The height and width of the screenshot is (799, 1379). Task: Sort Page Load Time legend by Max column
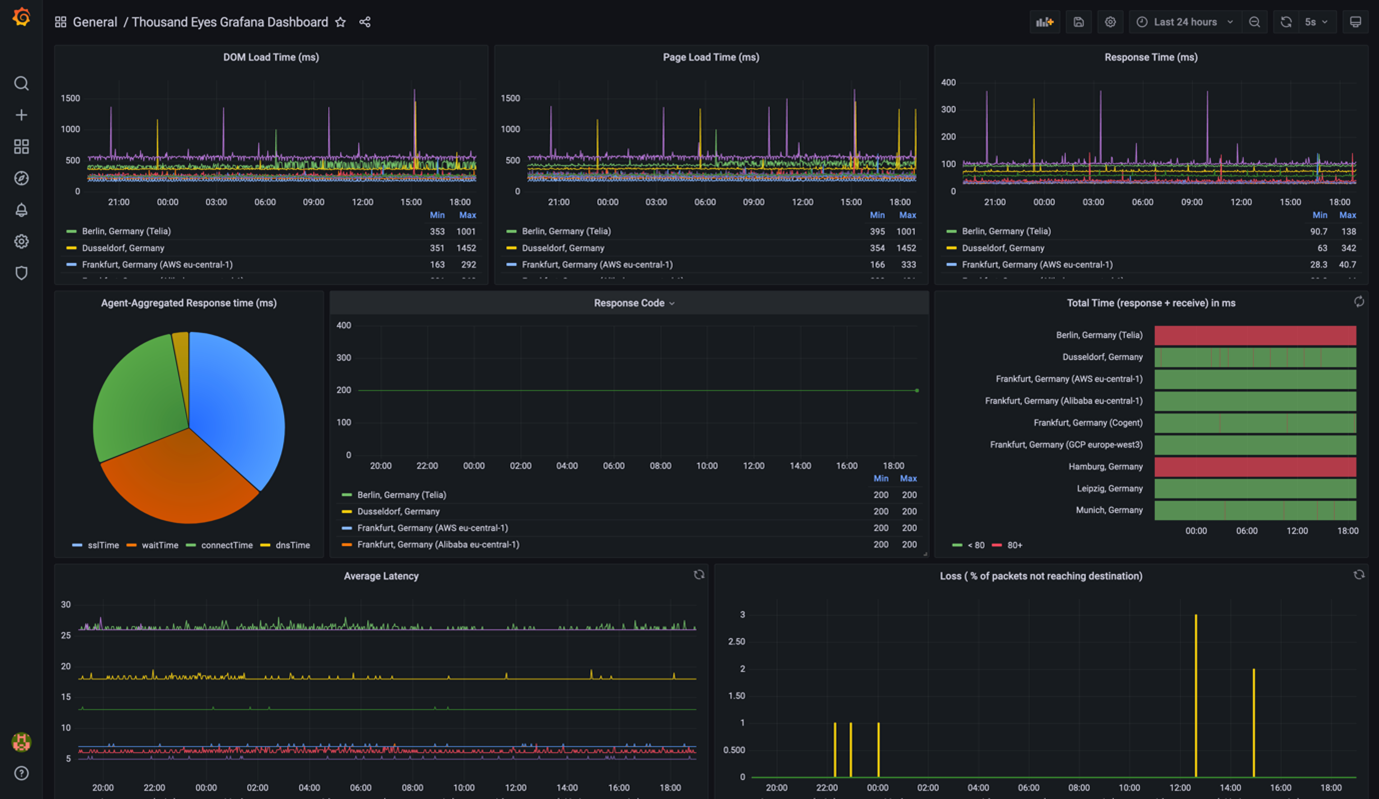point(907,215)
